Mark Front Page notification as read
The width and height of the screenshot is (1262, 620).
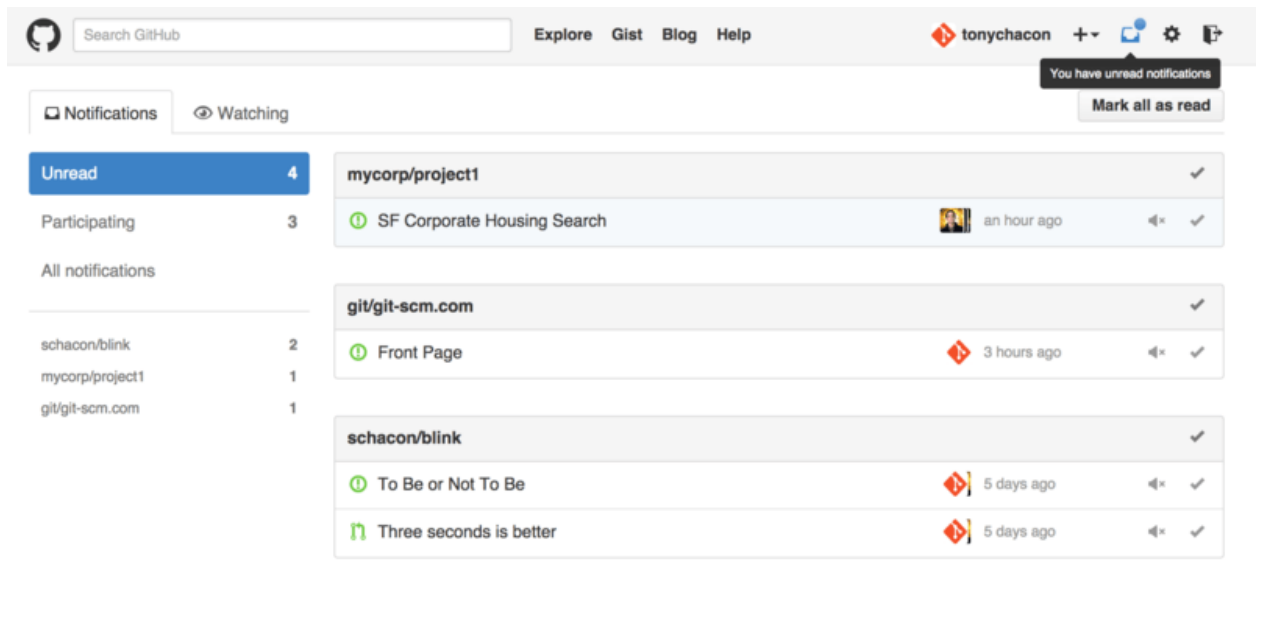coord(1197,353)
